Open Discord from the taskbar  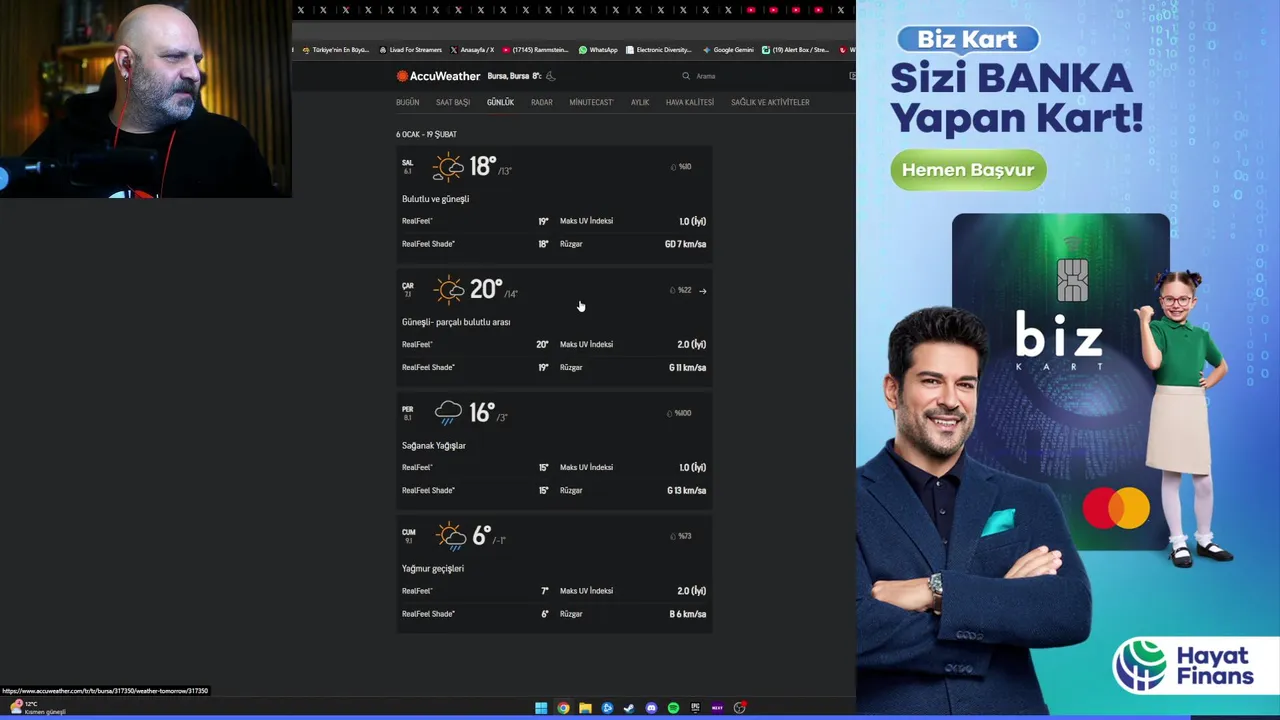(651, 708)
